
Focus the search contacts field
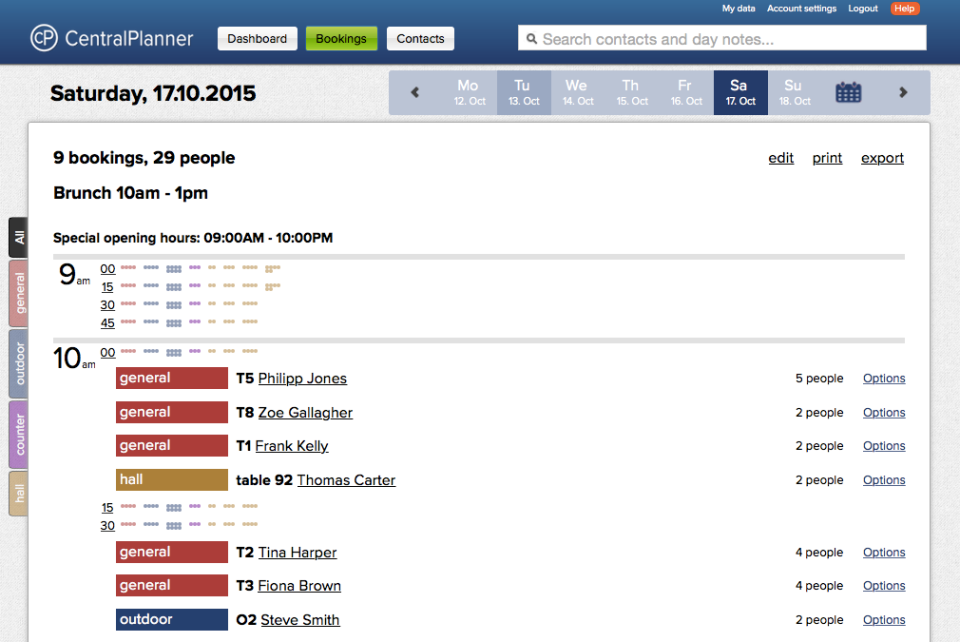[x=722, y=38]
